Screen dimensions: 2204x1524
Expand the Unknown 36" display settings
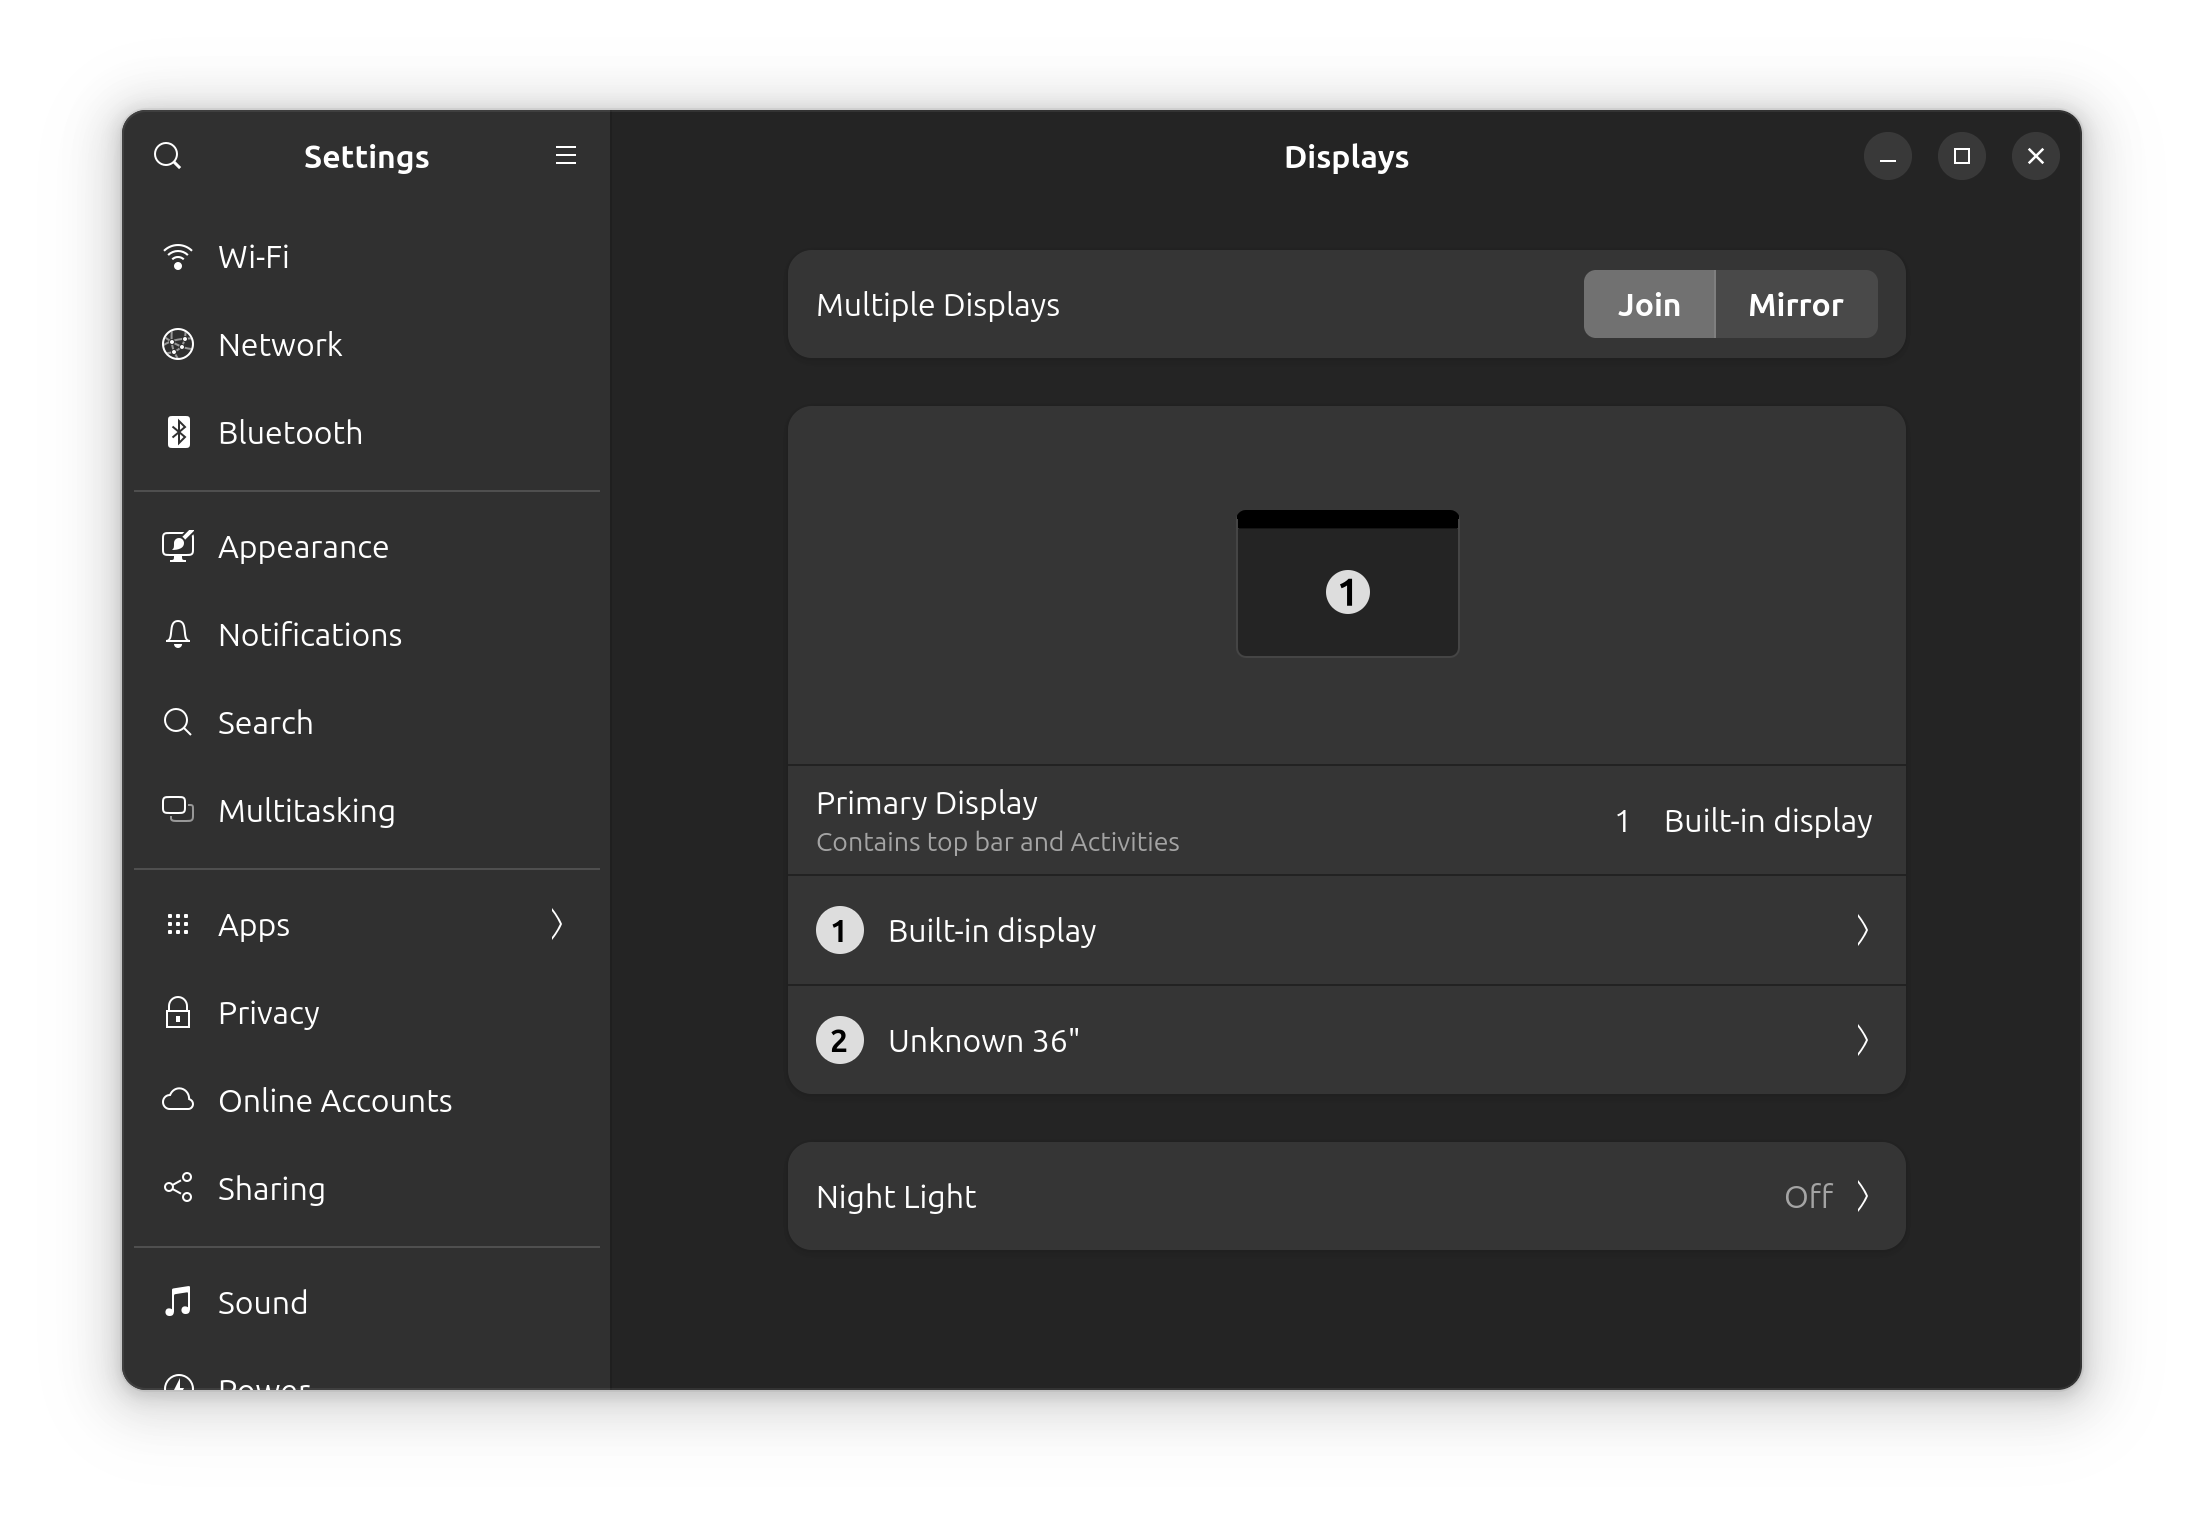pyautogui.click(x=1347, y=1040)
